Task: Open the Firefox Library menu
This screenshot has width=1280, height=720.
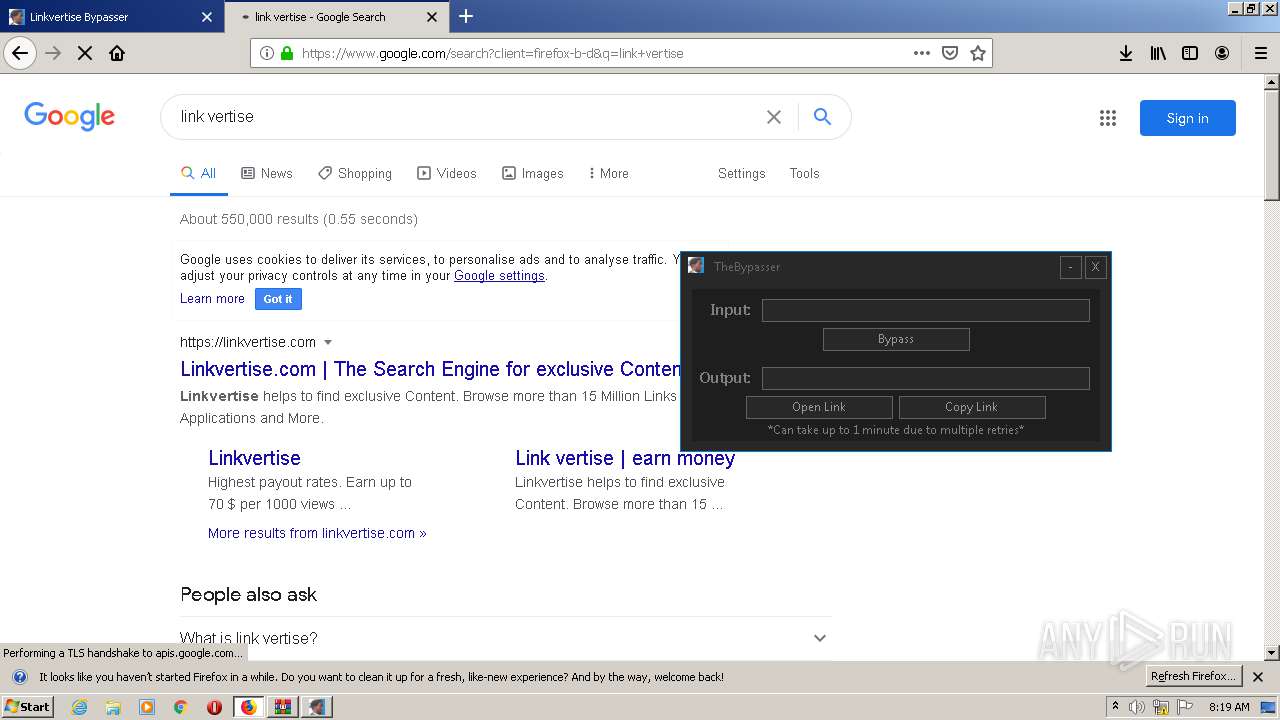Action: tap(1158, 53)
